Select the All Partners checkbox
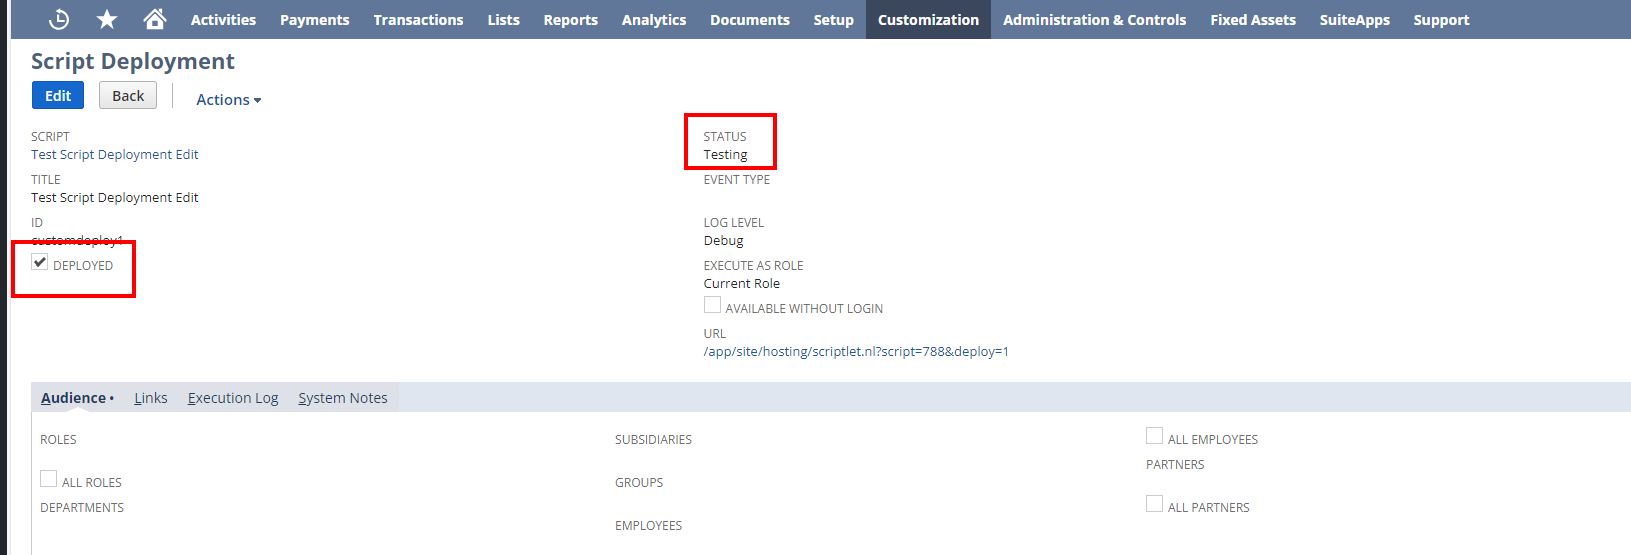This screenshot has width=1631, height=555. tap(1154, 504)
